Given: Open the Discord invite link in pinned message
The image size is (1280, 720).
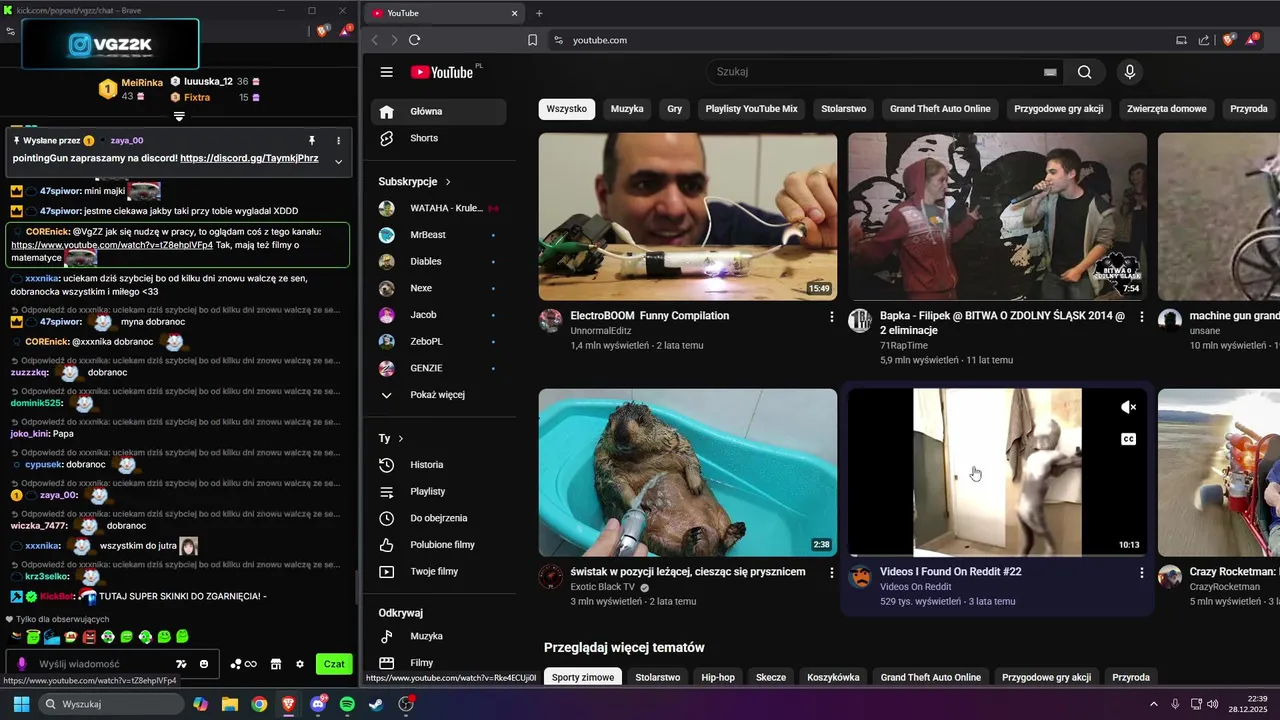Looking at the screenshot, I should (x=249, y=158).
